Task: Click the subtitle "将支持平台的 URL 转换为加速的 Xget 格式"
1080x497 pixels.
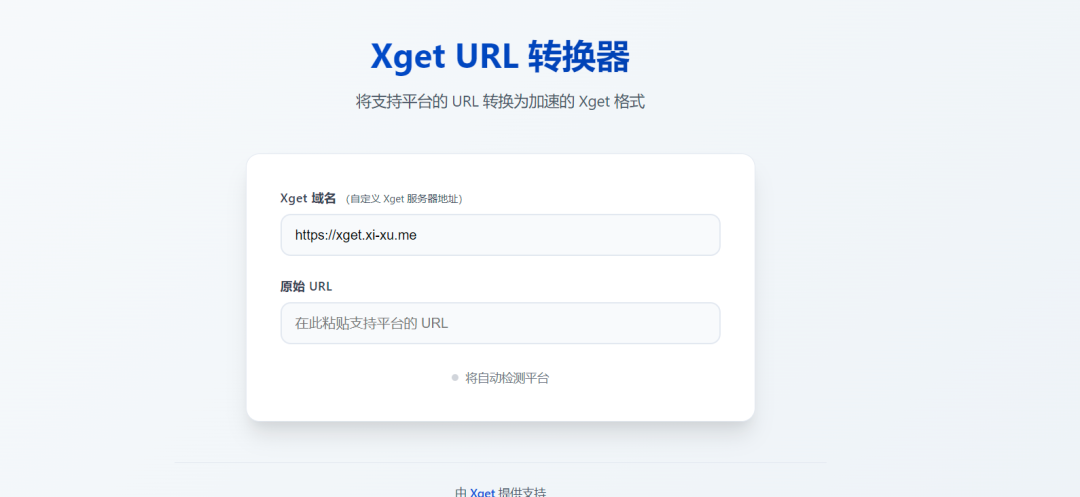Action: [x=500, y=102]
